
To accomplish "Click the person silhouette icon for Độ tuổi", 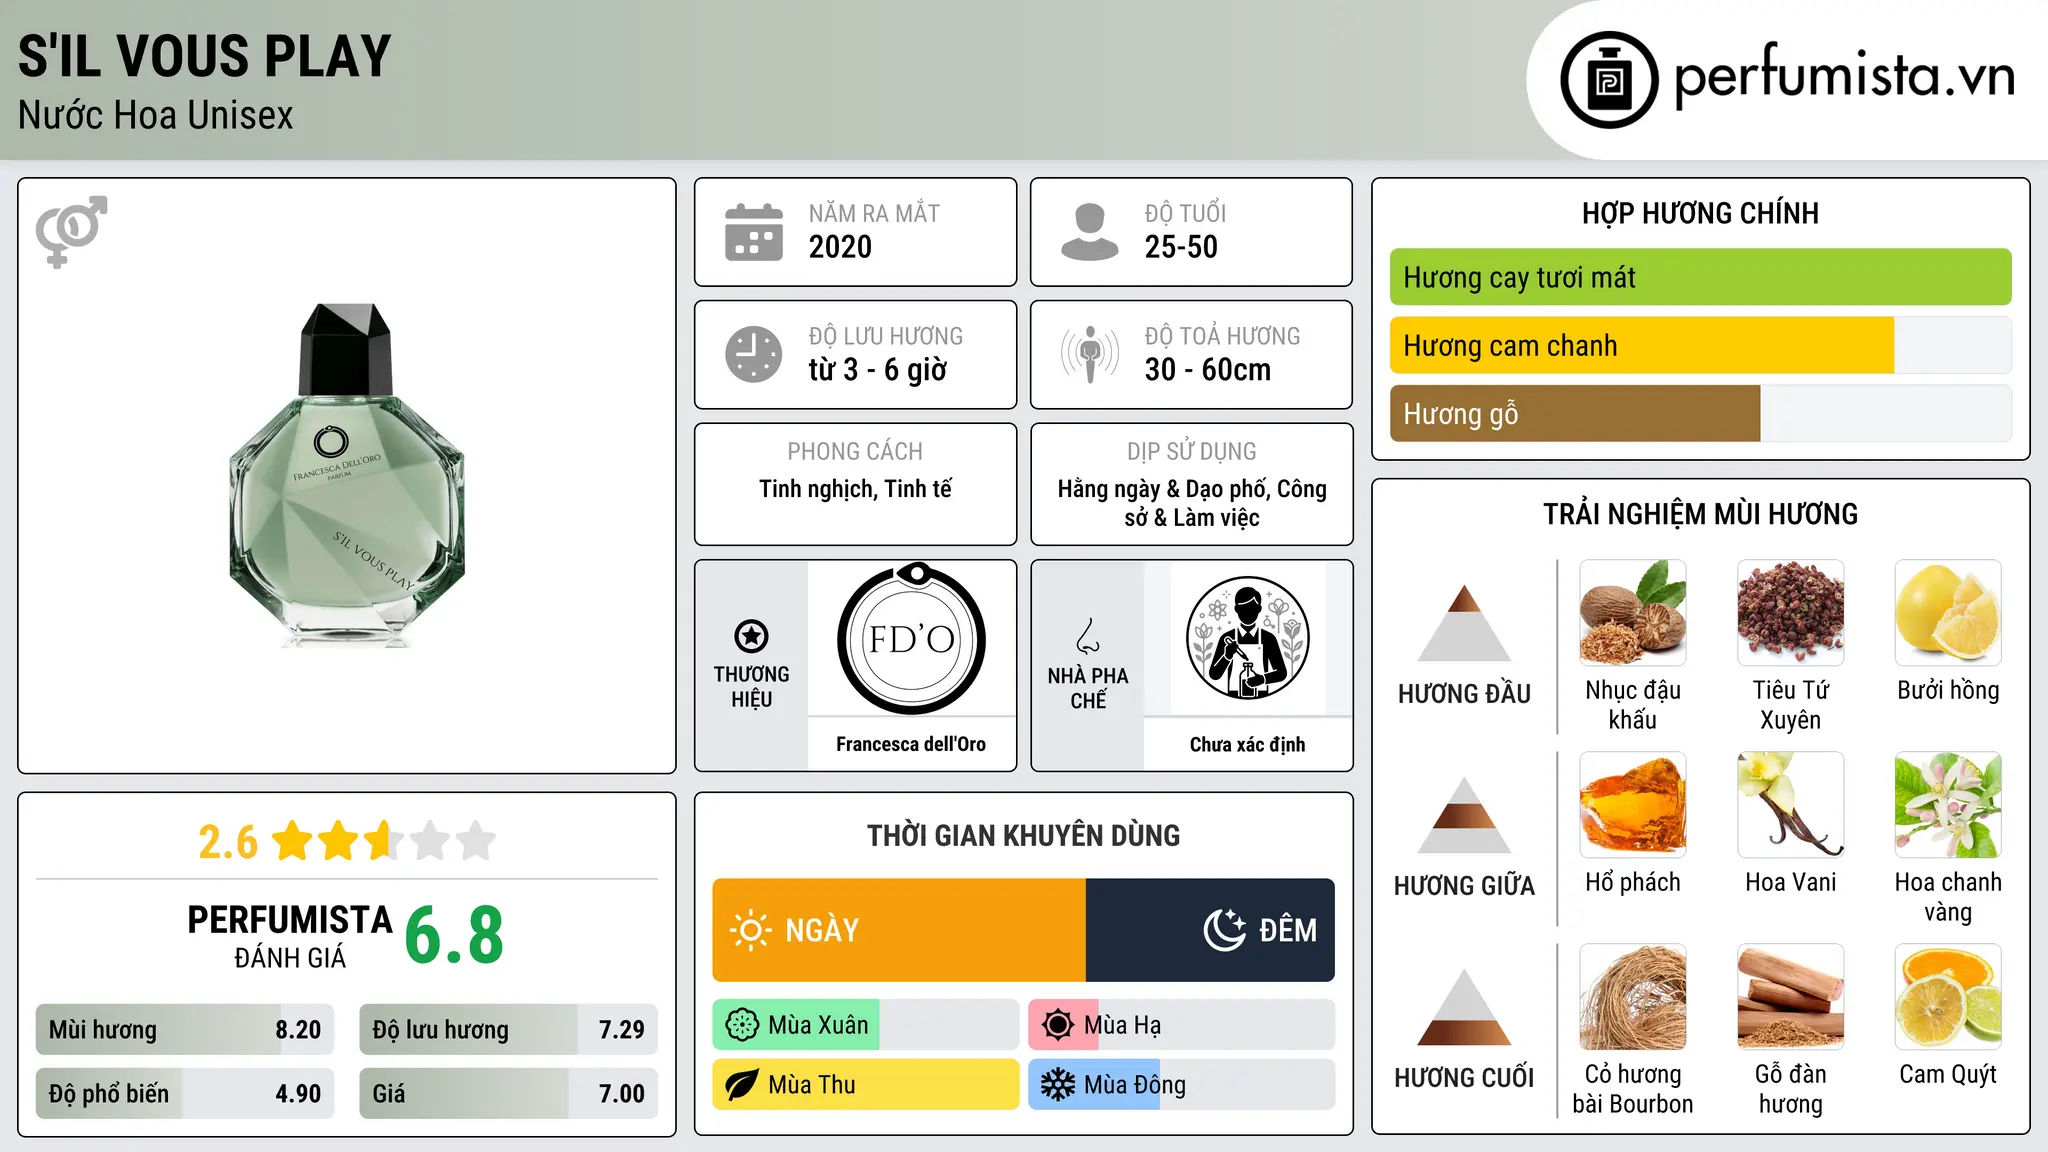I will point(1090,232).
